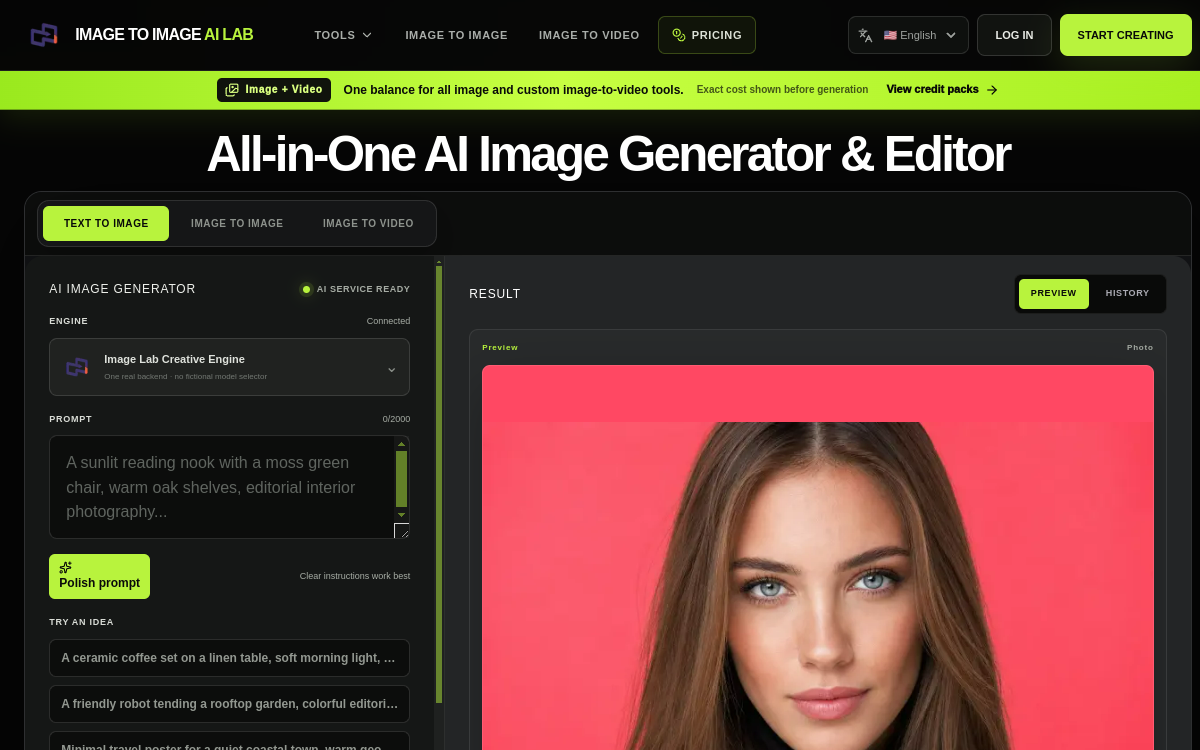Click the 'RESULT' panel heading

click(x=495, y=294)
